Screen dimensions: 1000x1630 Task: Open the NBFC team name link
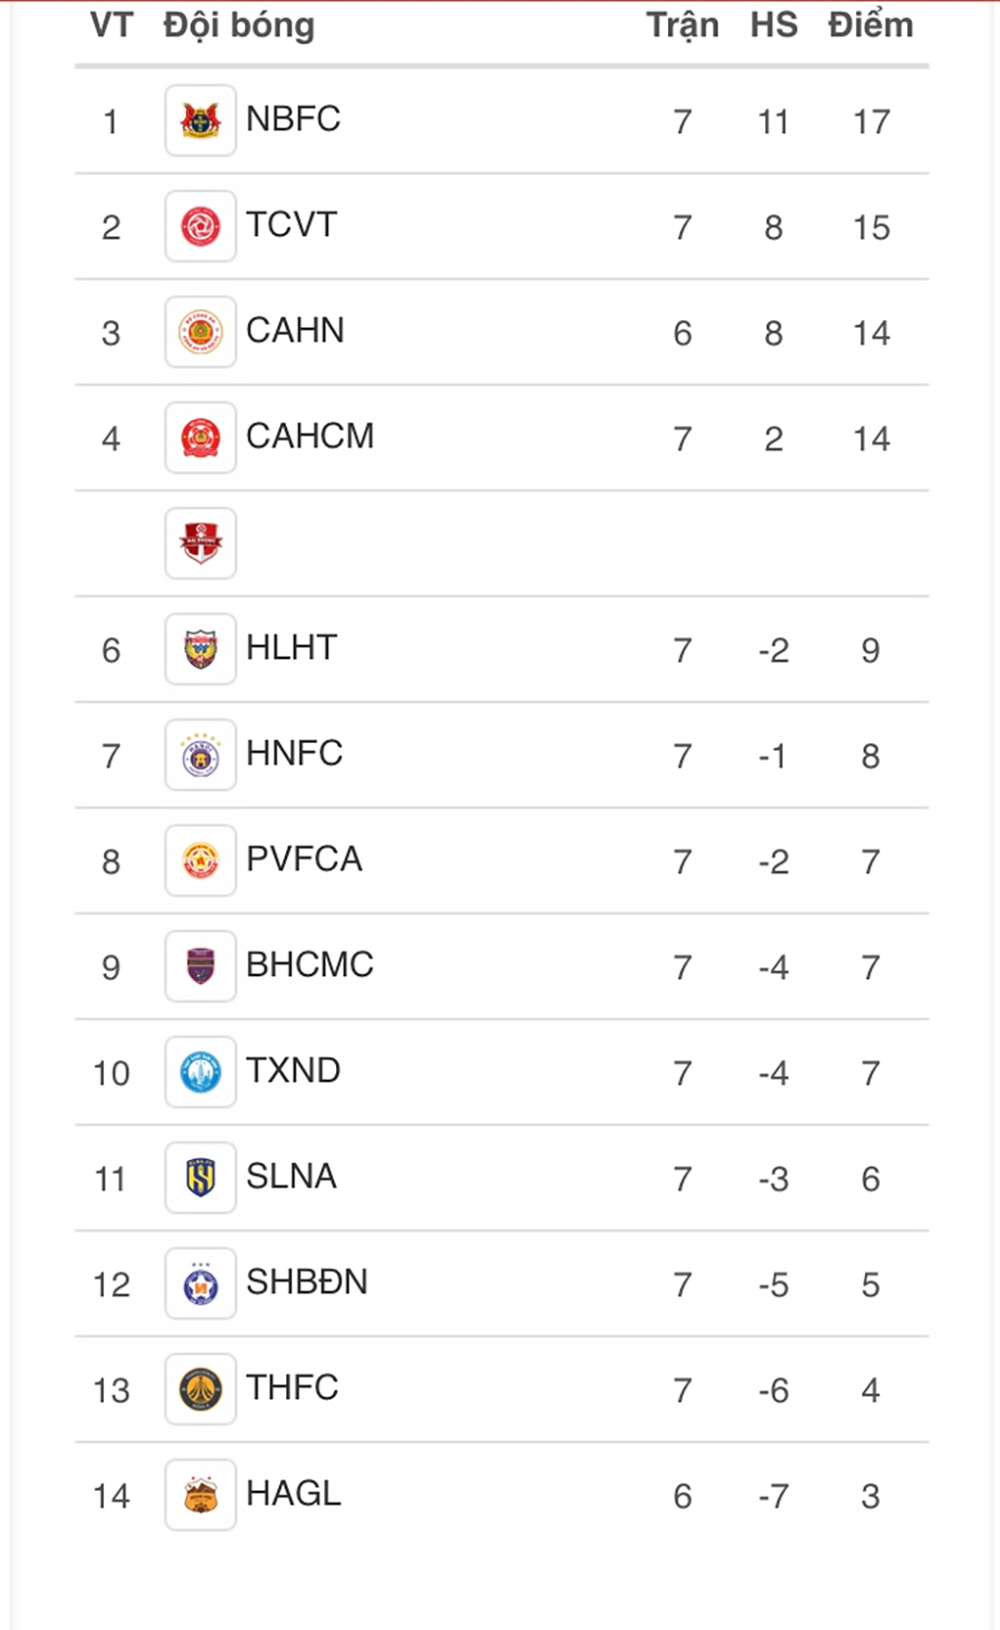pos(293,119)
